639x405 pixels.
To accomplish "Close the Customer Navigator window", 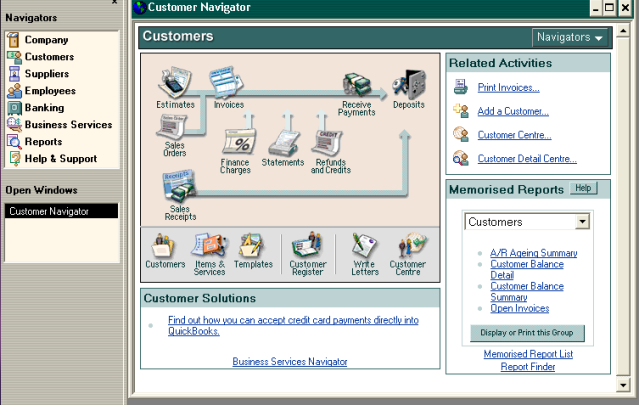I will 625,8.
